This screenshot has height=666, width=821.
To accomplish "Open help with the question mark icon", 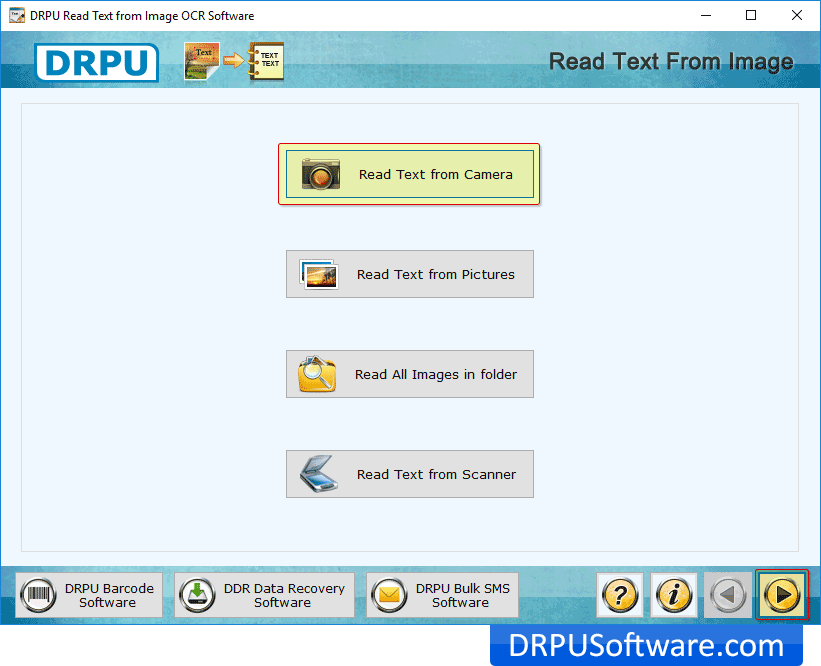I will point(621,596).
